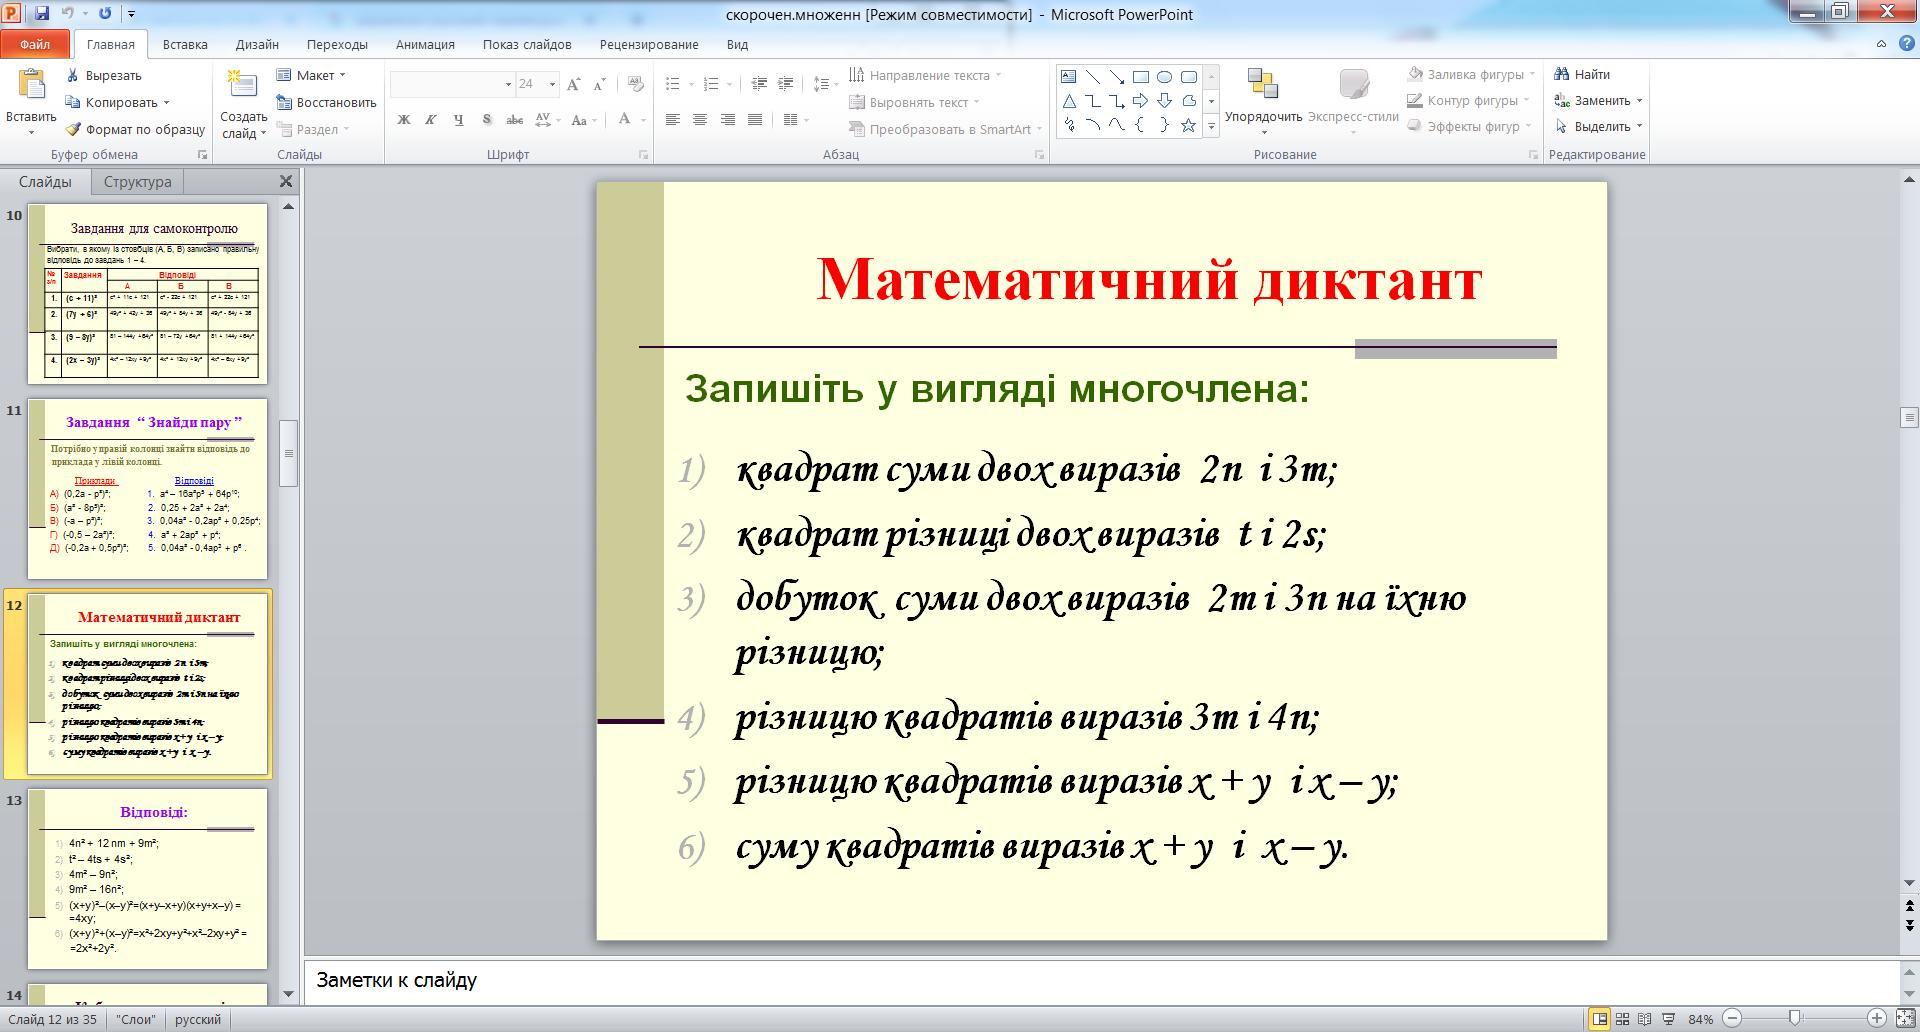Create a new slide with Создать слайд icon

(243, 86)
